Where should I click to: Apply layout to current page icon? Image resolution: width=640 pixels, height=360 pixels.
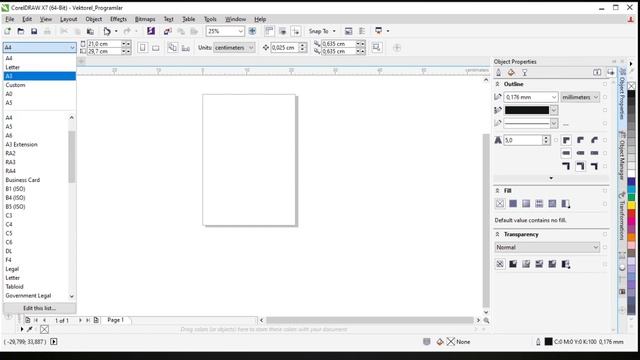(186, 48)
